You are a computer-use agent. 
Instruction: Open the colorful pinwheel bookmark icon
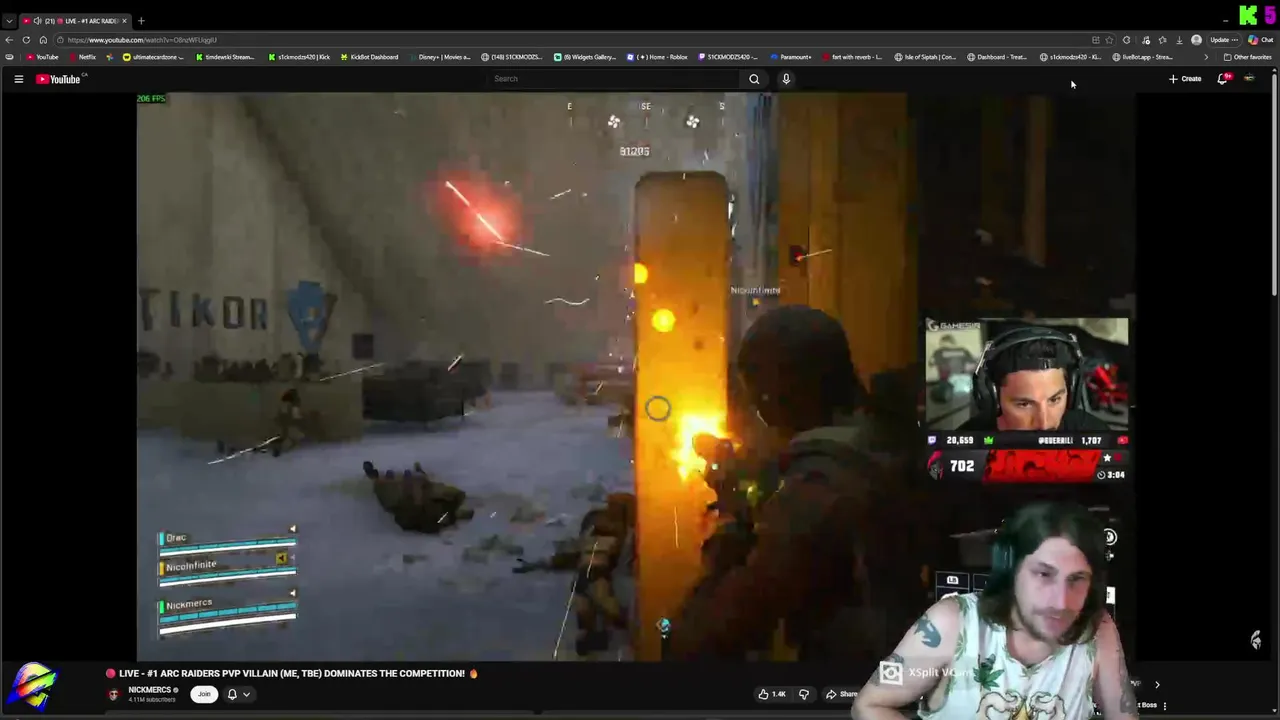tap(111, 57)
